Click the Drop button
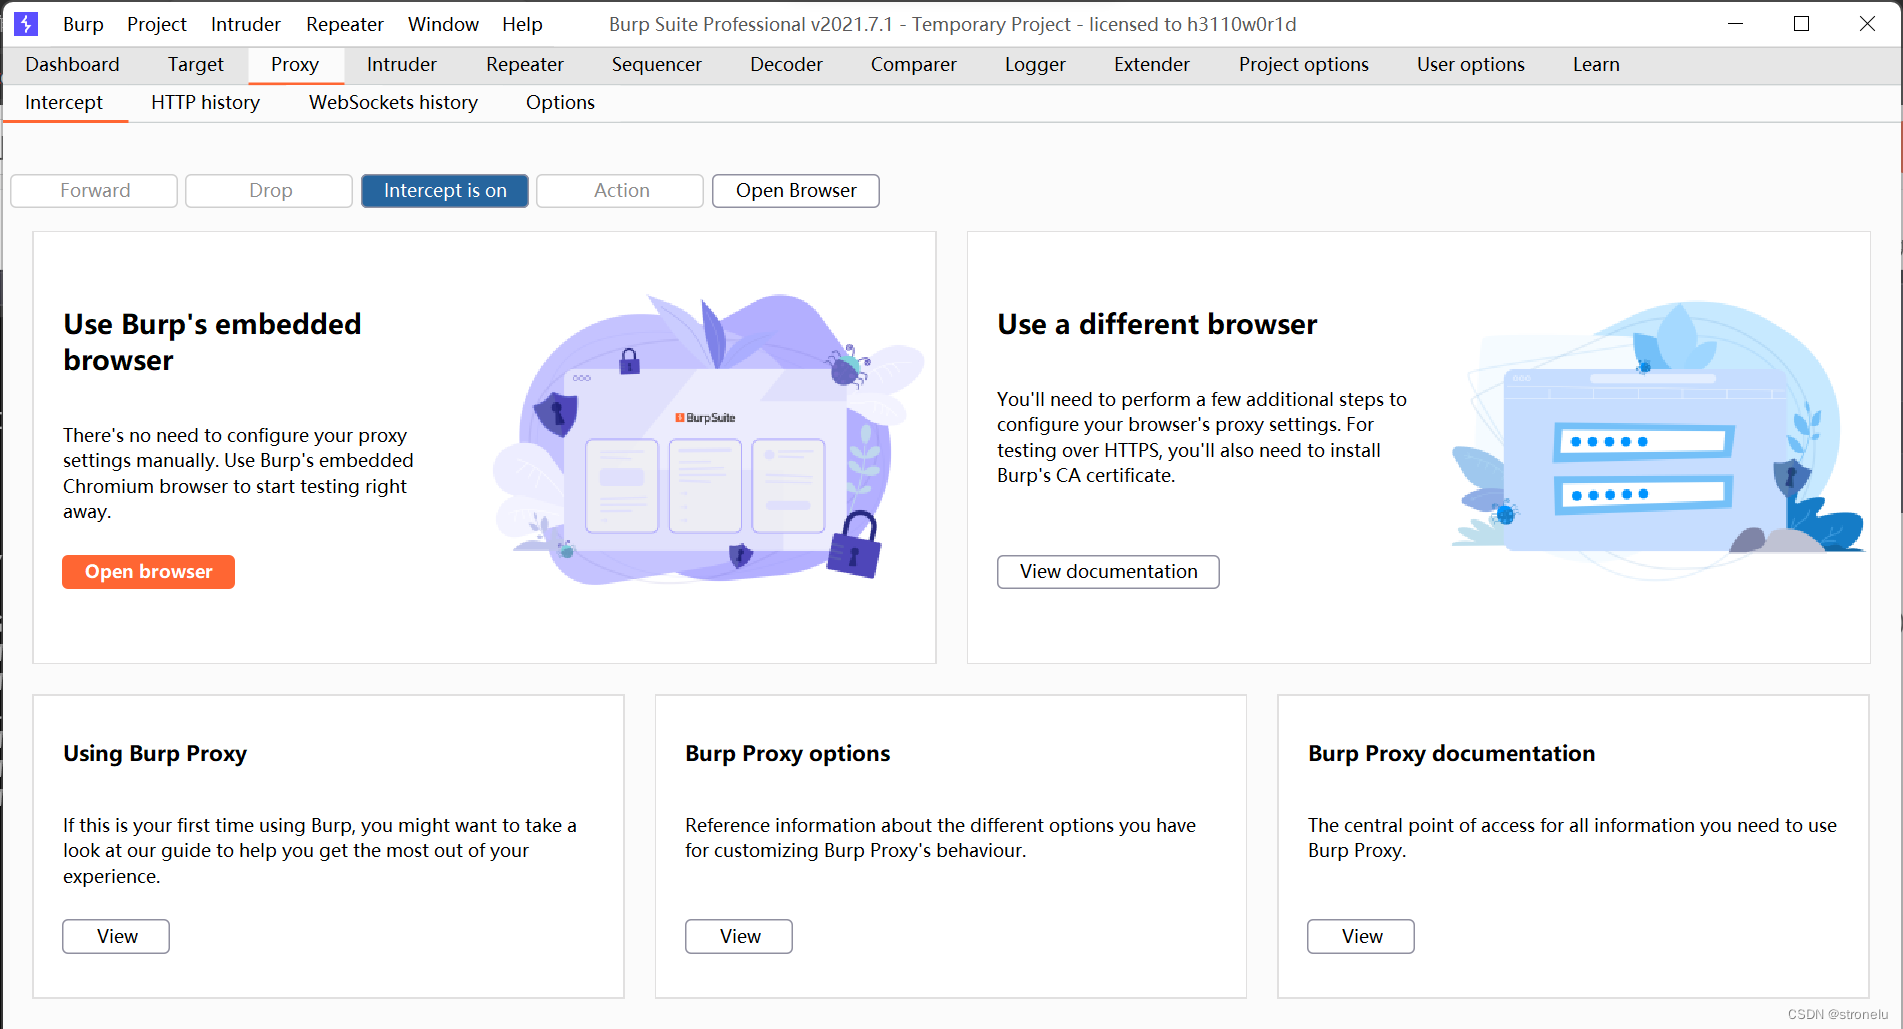Viewport: 1903px width, 1029px height. click(270, 191)
